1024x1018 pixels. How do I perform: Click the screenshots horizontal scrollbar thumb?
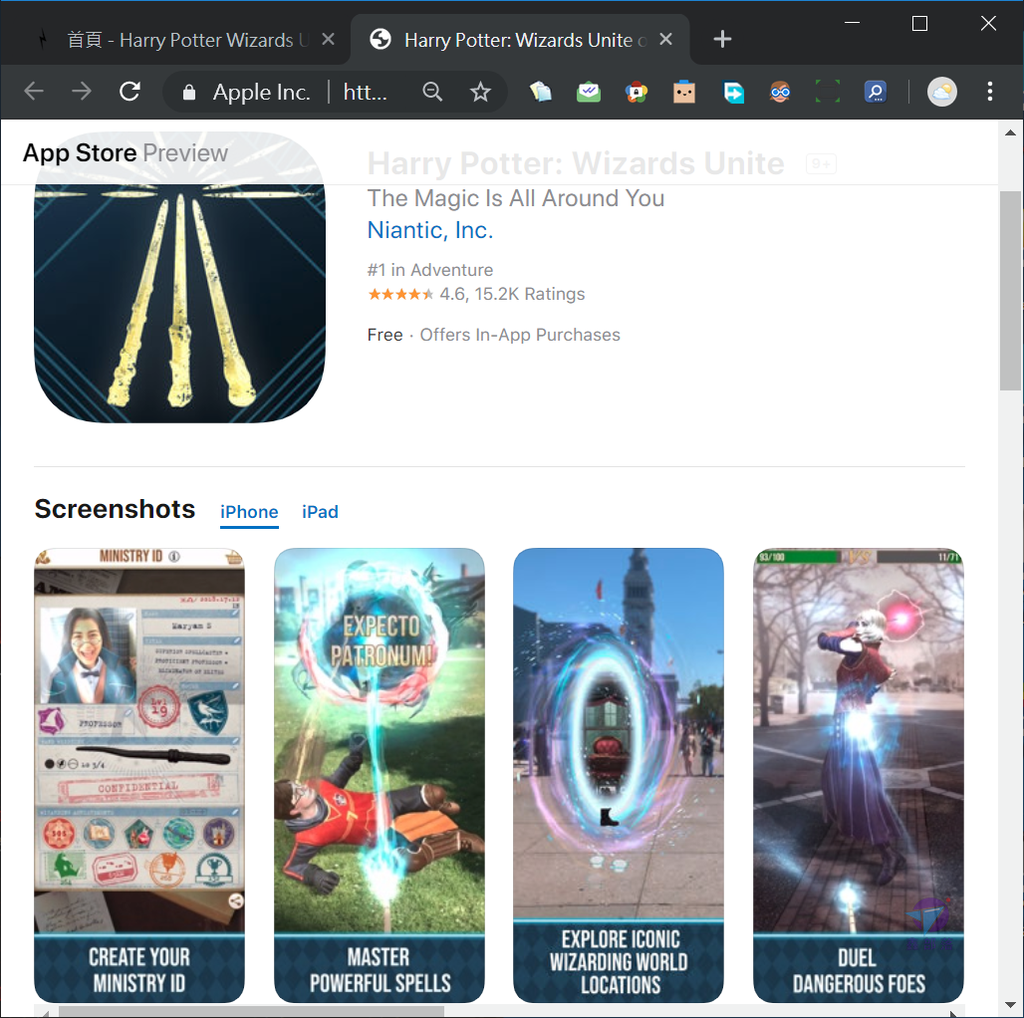pyautogui.click(x=251, y=1011)
